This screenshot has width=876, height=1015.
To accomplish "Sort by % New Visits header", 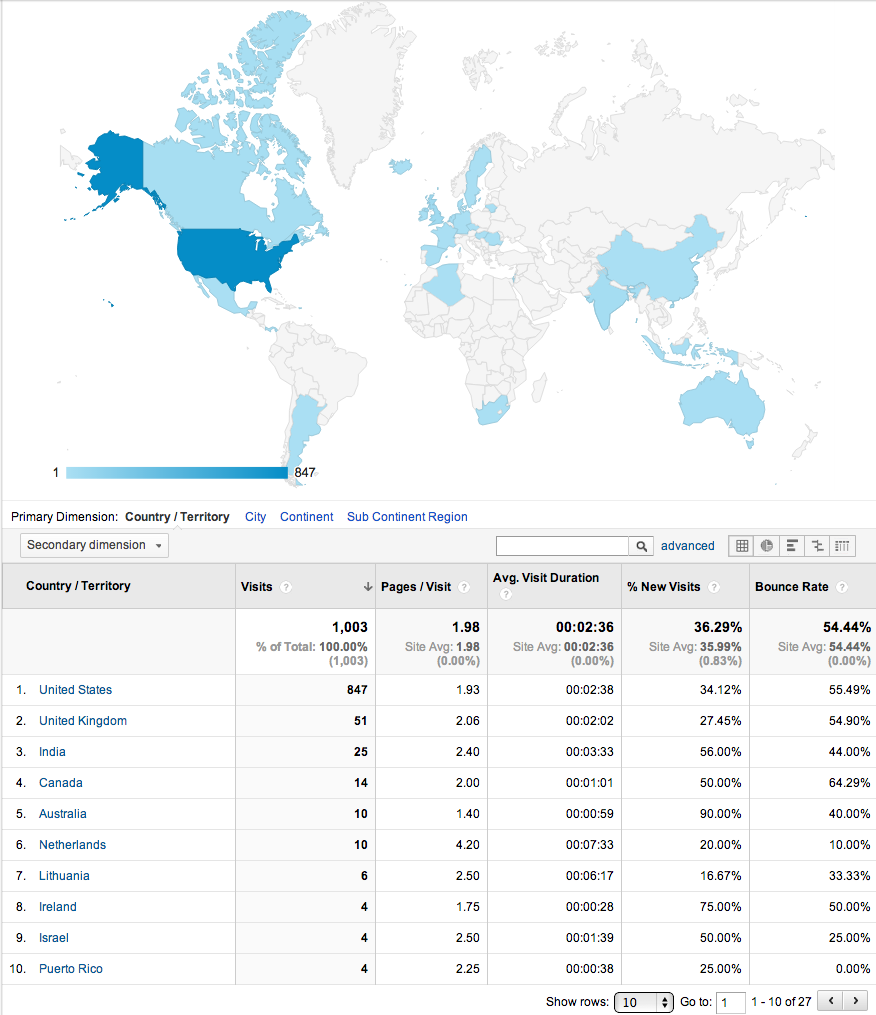I will click(x=664, y=587).
